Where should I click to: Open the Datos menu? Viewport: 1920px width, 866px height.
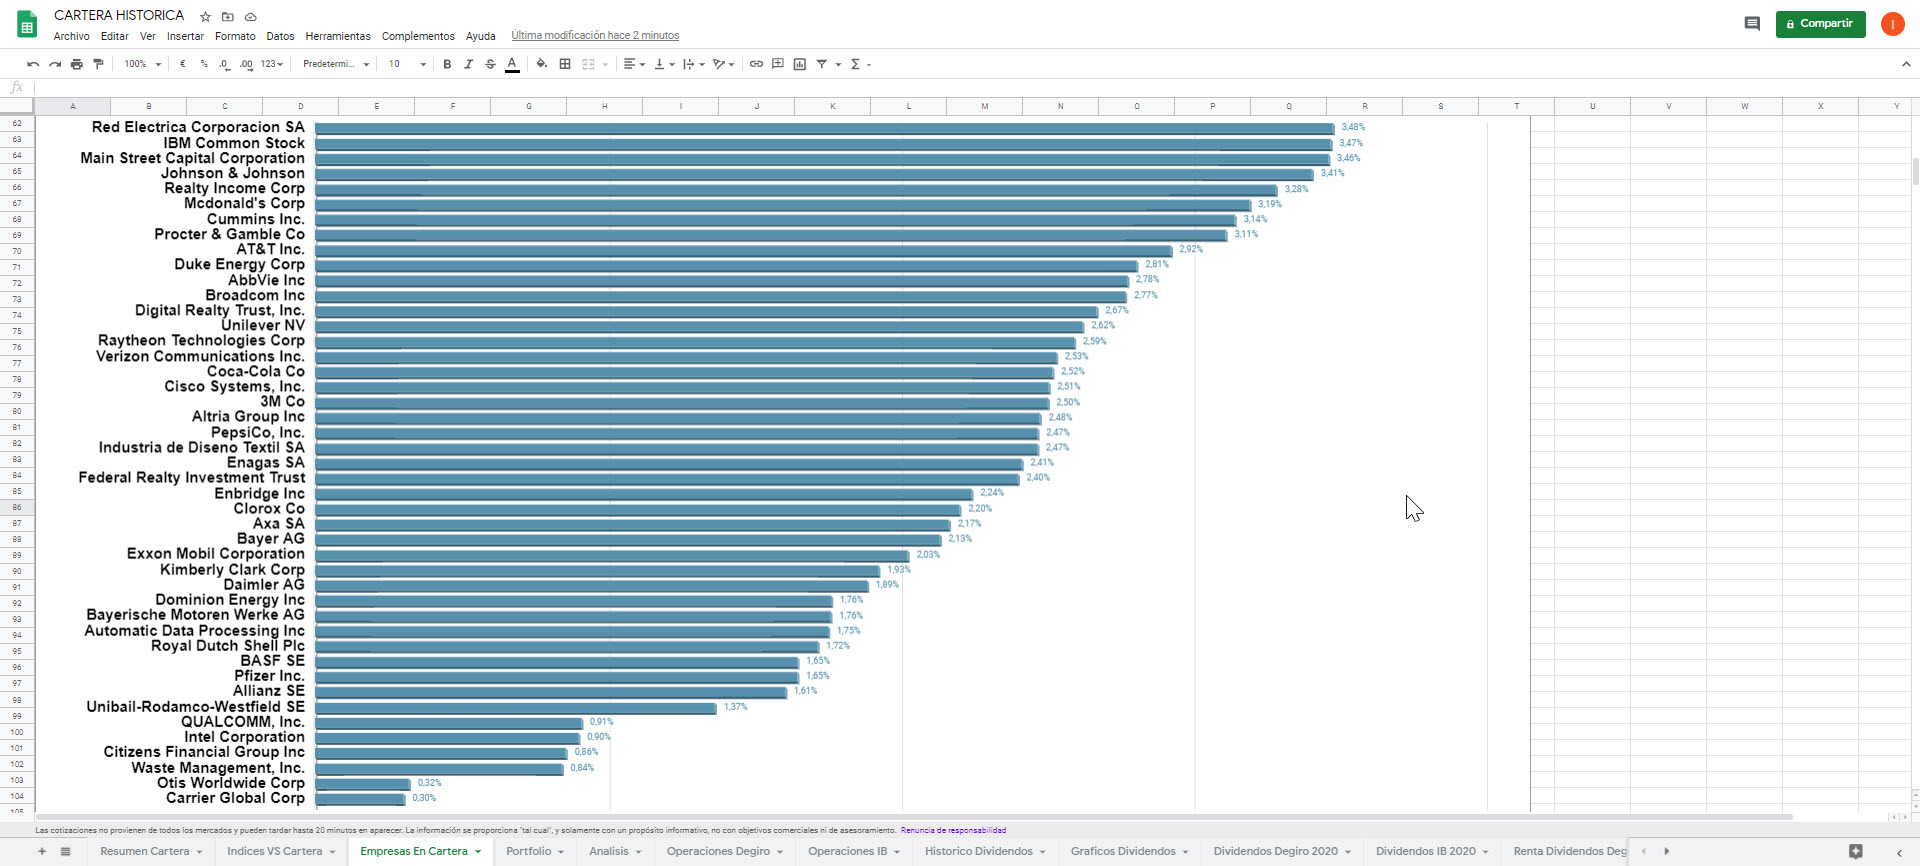pyautogui.click(x=280, y=36)
